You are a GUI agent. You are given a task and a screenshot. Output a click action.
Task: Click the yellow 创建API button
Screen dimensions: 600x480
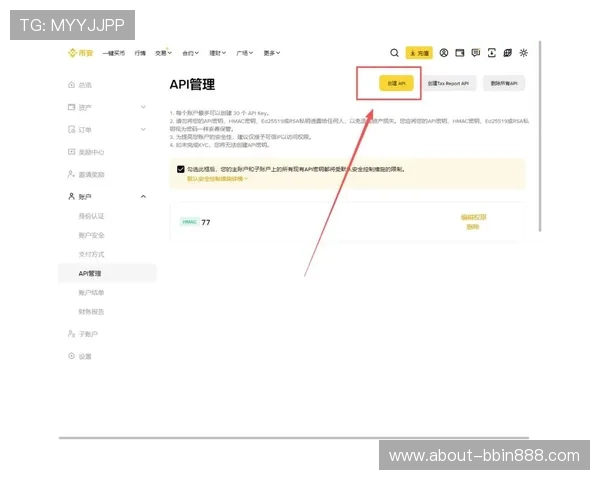click(x=396, y=83)
